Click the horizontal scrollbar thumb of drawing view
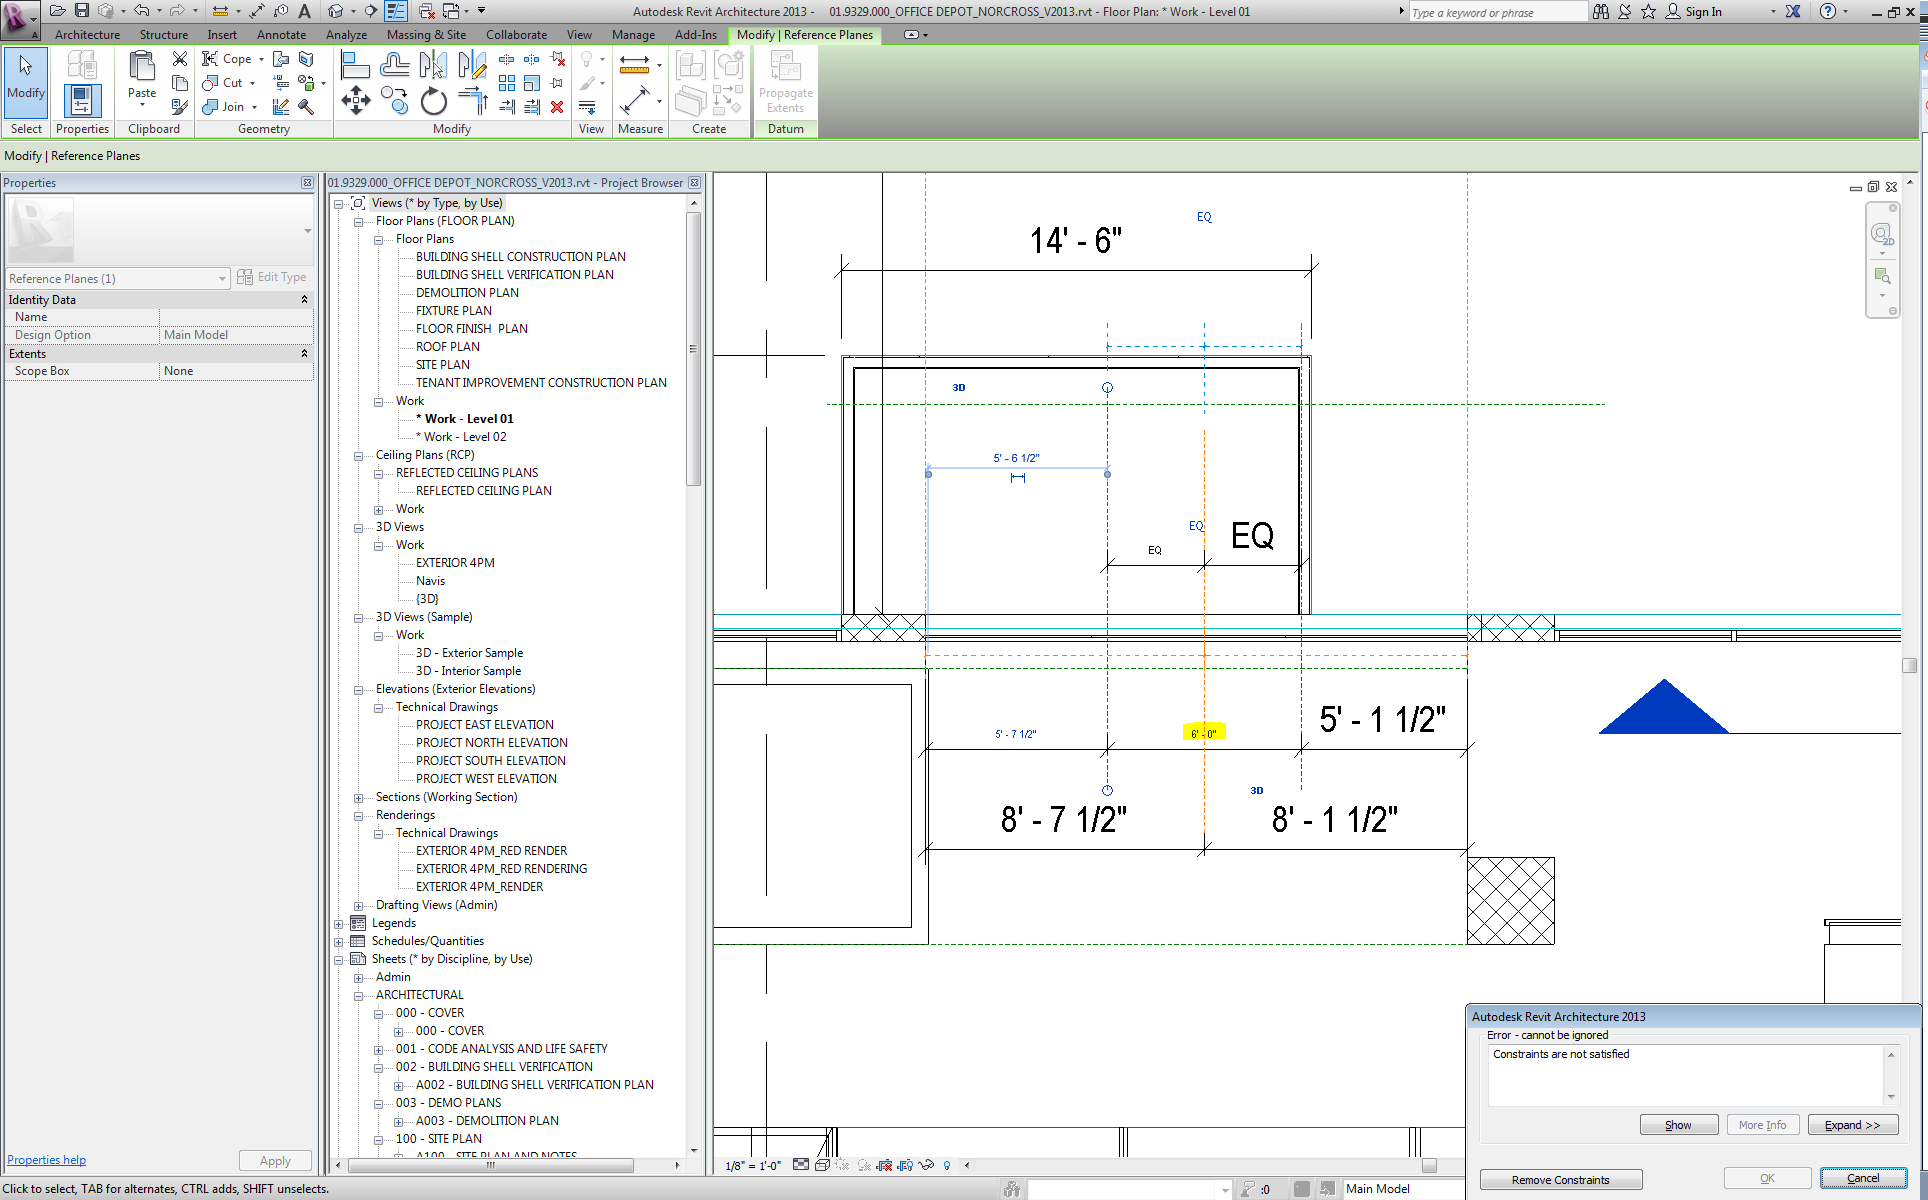 click(x=1429, y=1165)
